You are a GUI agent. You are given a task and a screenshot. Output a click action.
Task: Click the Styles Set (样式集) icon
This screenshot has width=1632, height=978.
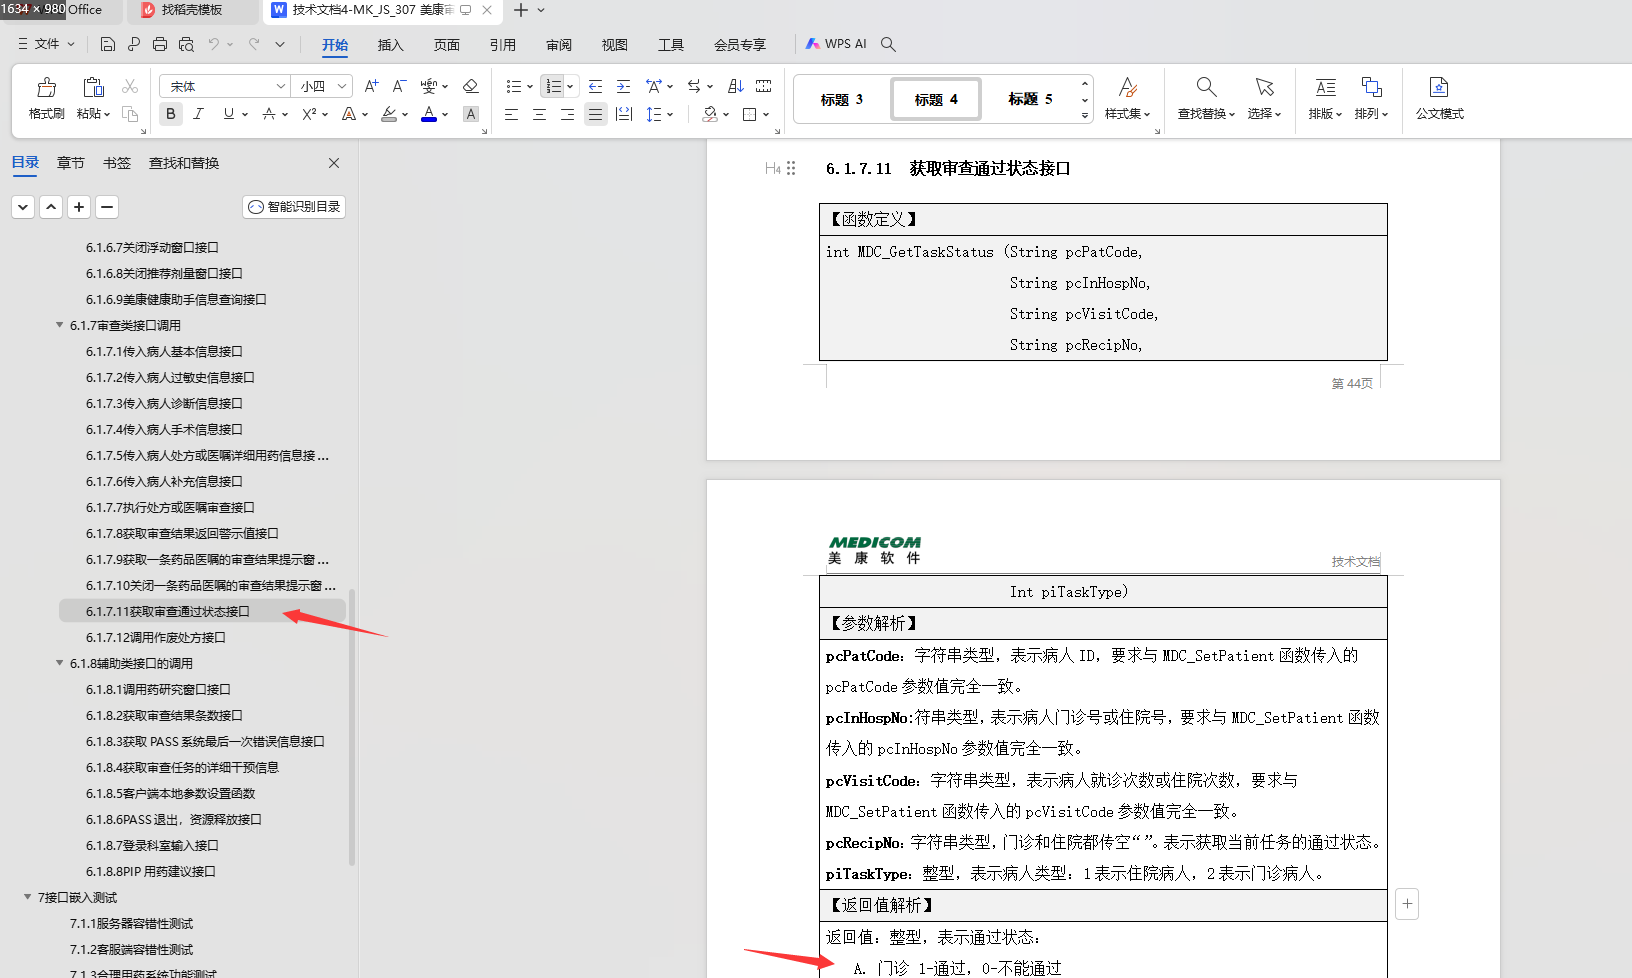[x=1127, y=87]
